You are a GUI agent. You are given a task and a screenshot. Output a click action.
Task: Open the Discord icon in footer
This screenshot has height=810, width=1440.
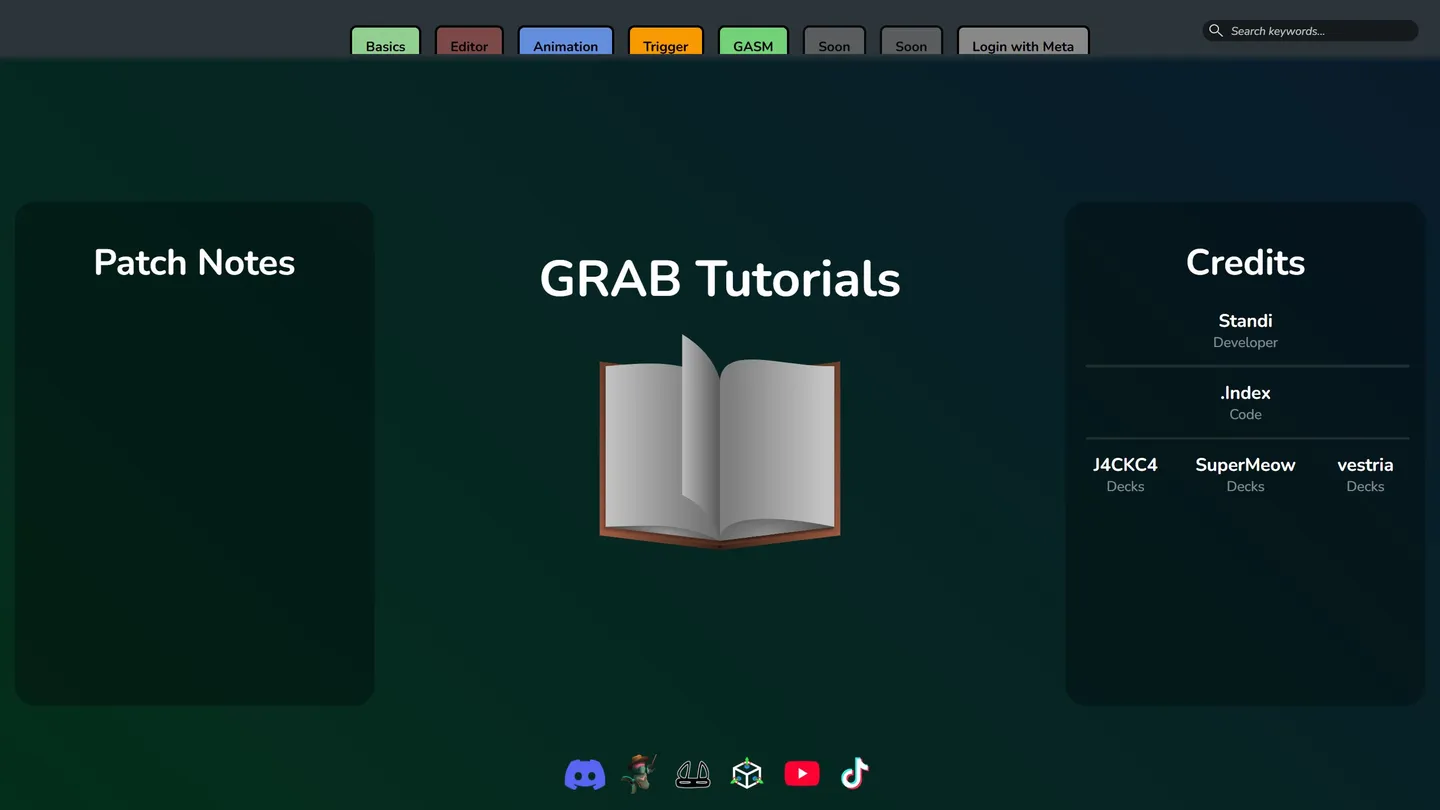pos(584,773)
